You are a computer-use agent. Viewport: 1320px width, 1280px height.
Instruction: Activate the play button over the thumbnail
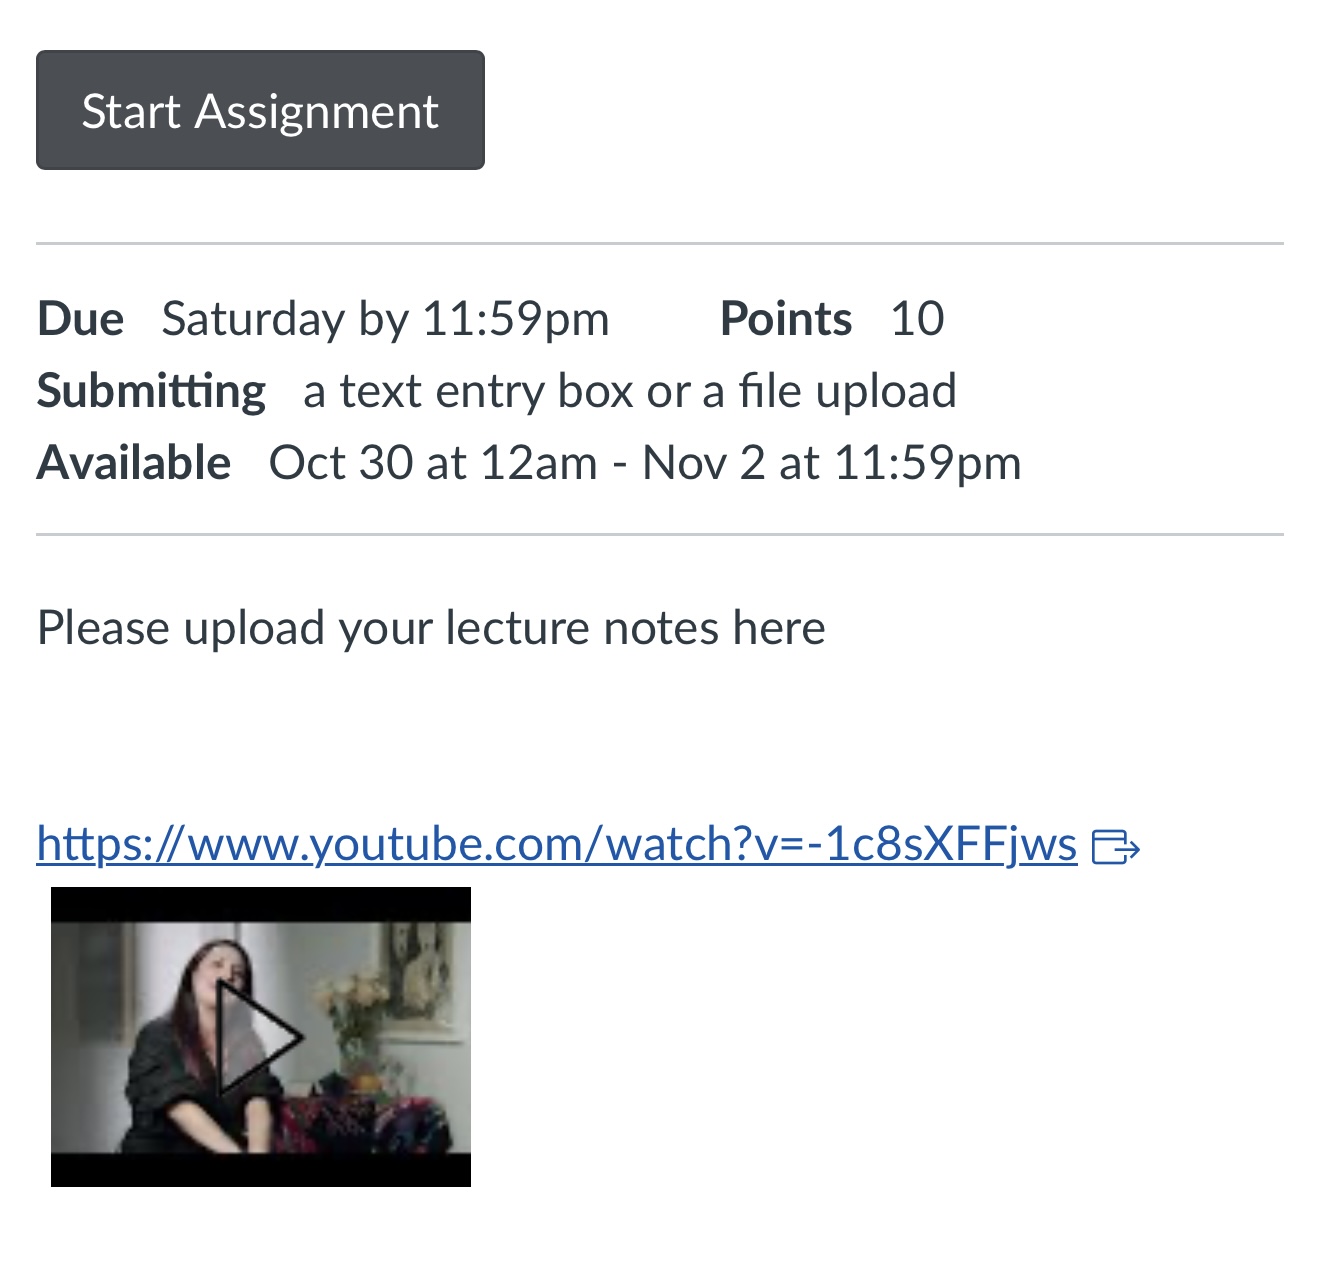coord(262,1037)
